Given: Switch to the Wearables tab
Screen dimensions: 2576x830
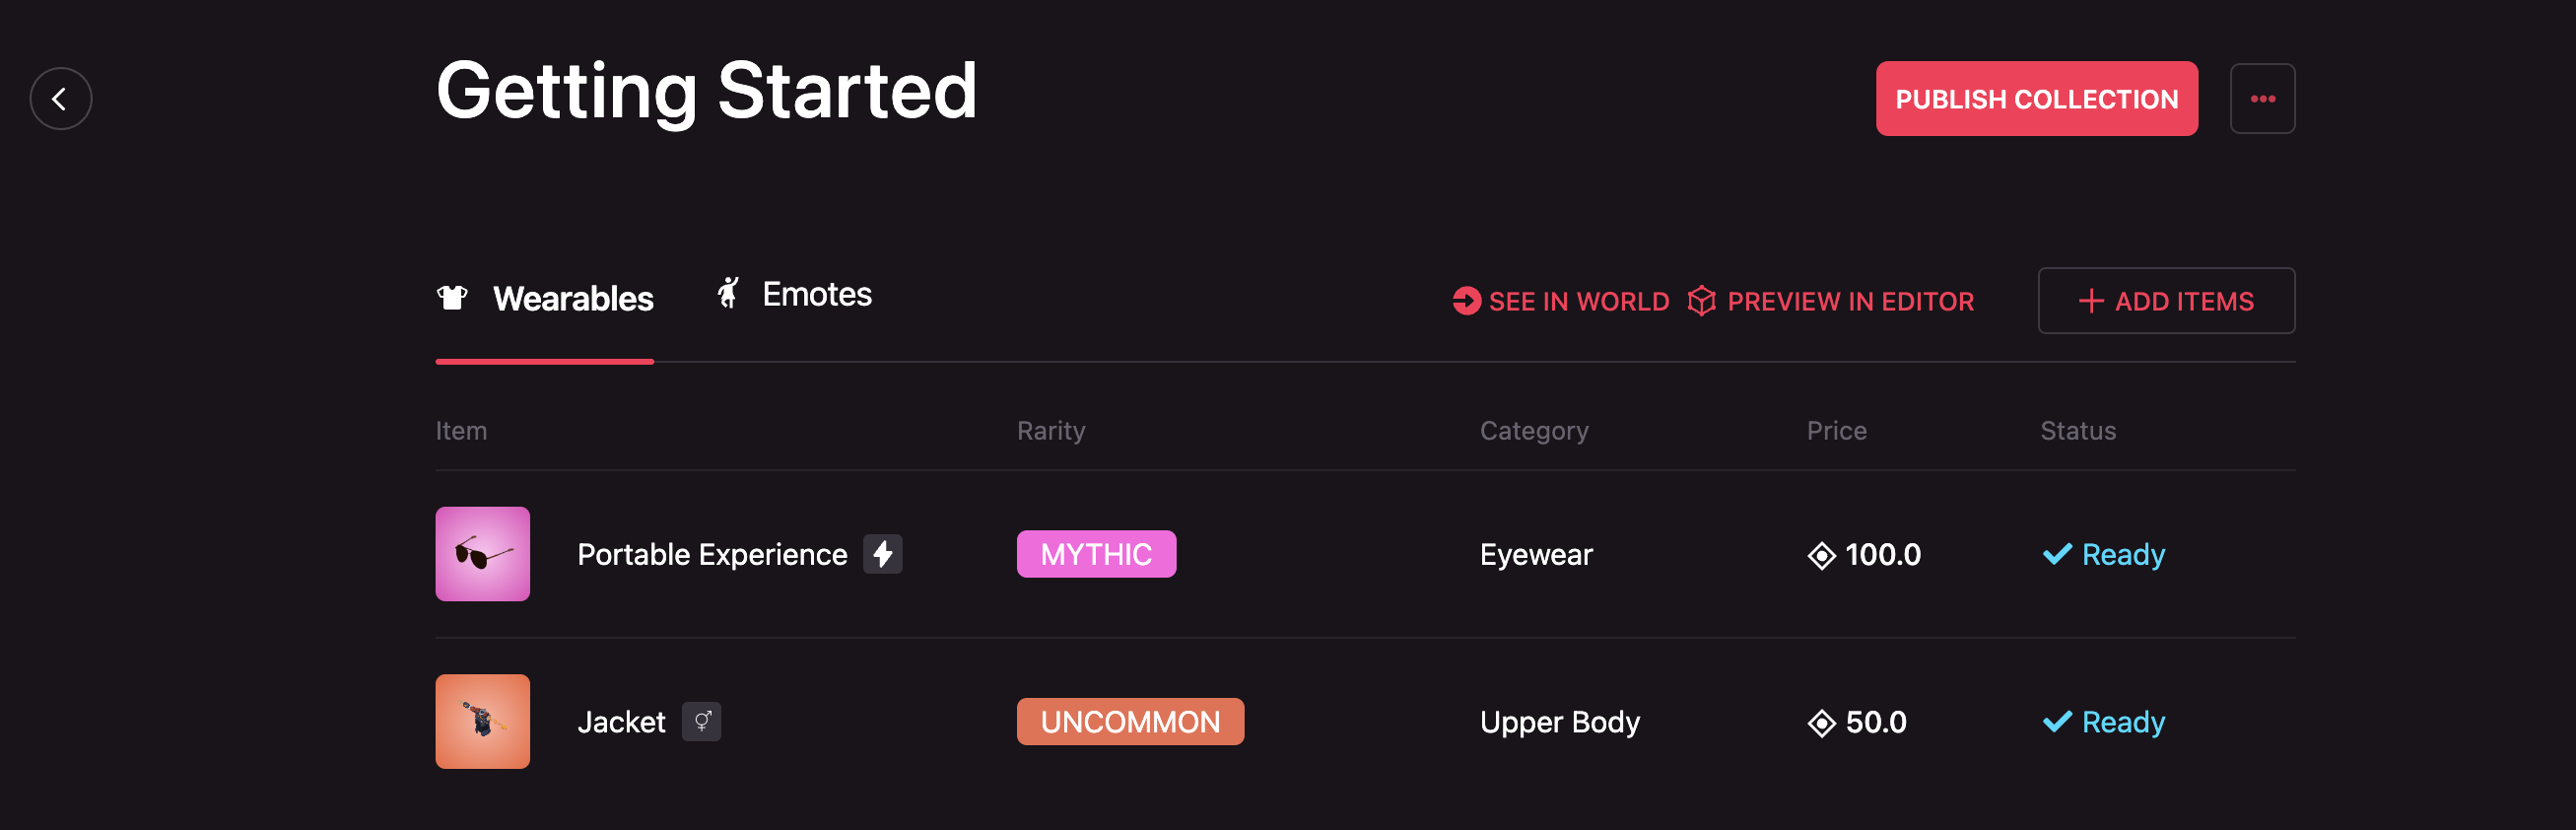Looking at the screenshot, I should [572, 299].
